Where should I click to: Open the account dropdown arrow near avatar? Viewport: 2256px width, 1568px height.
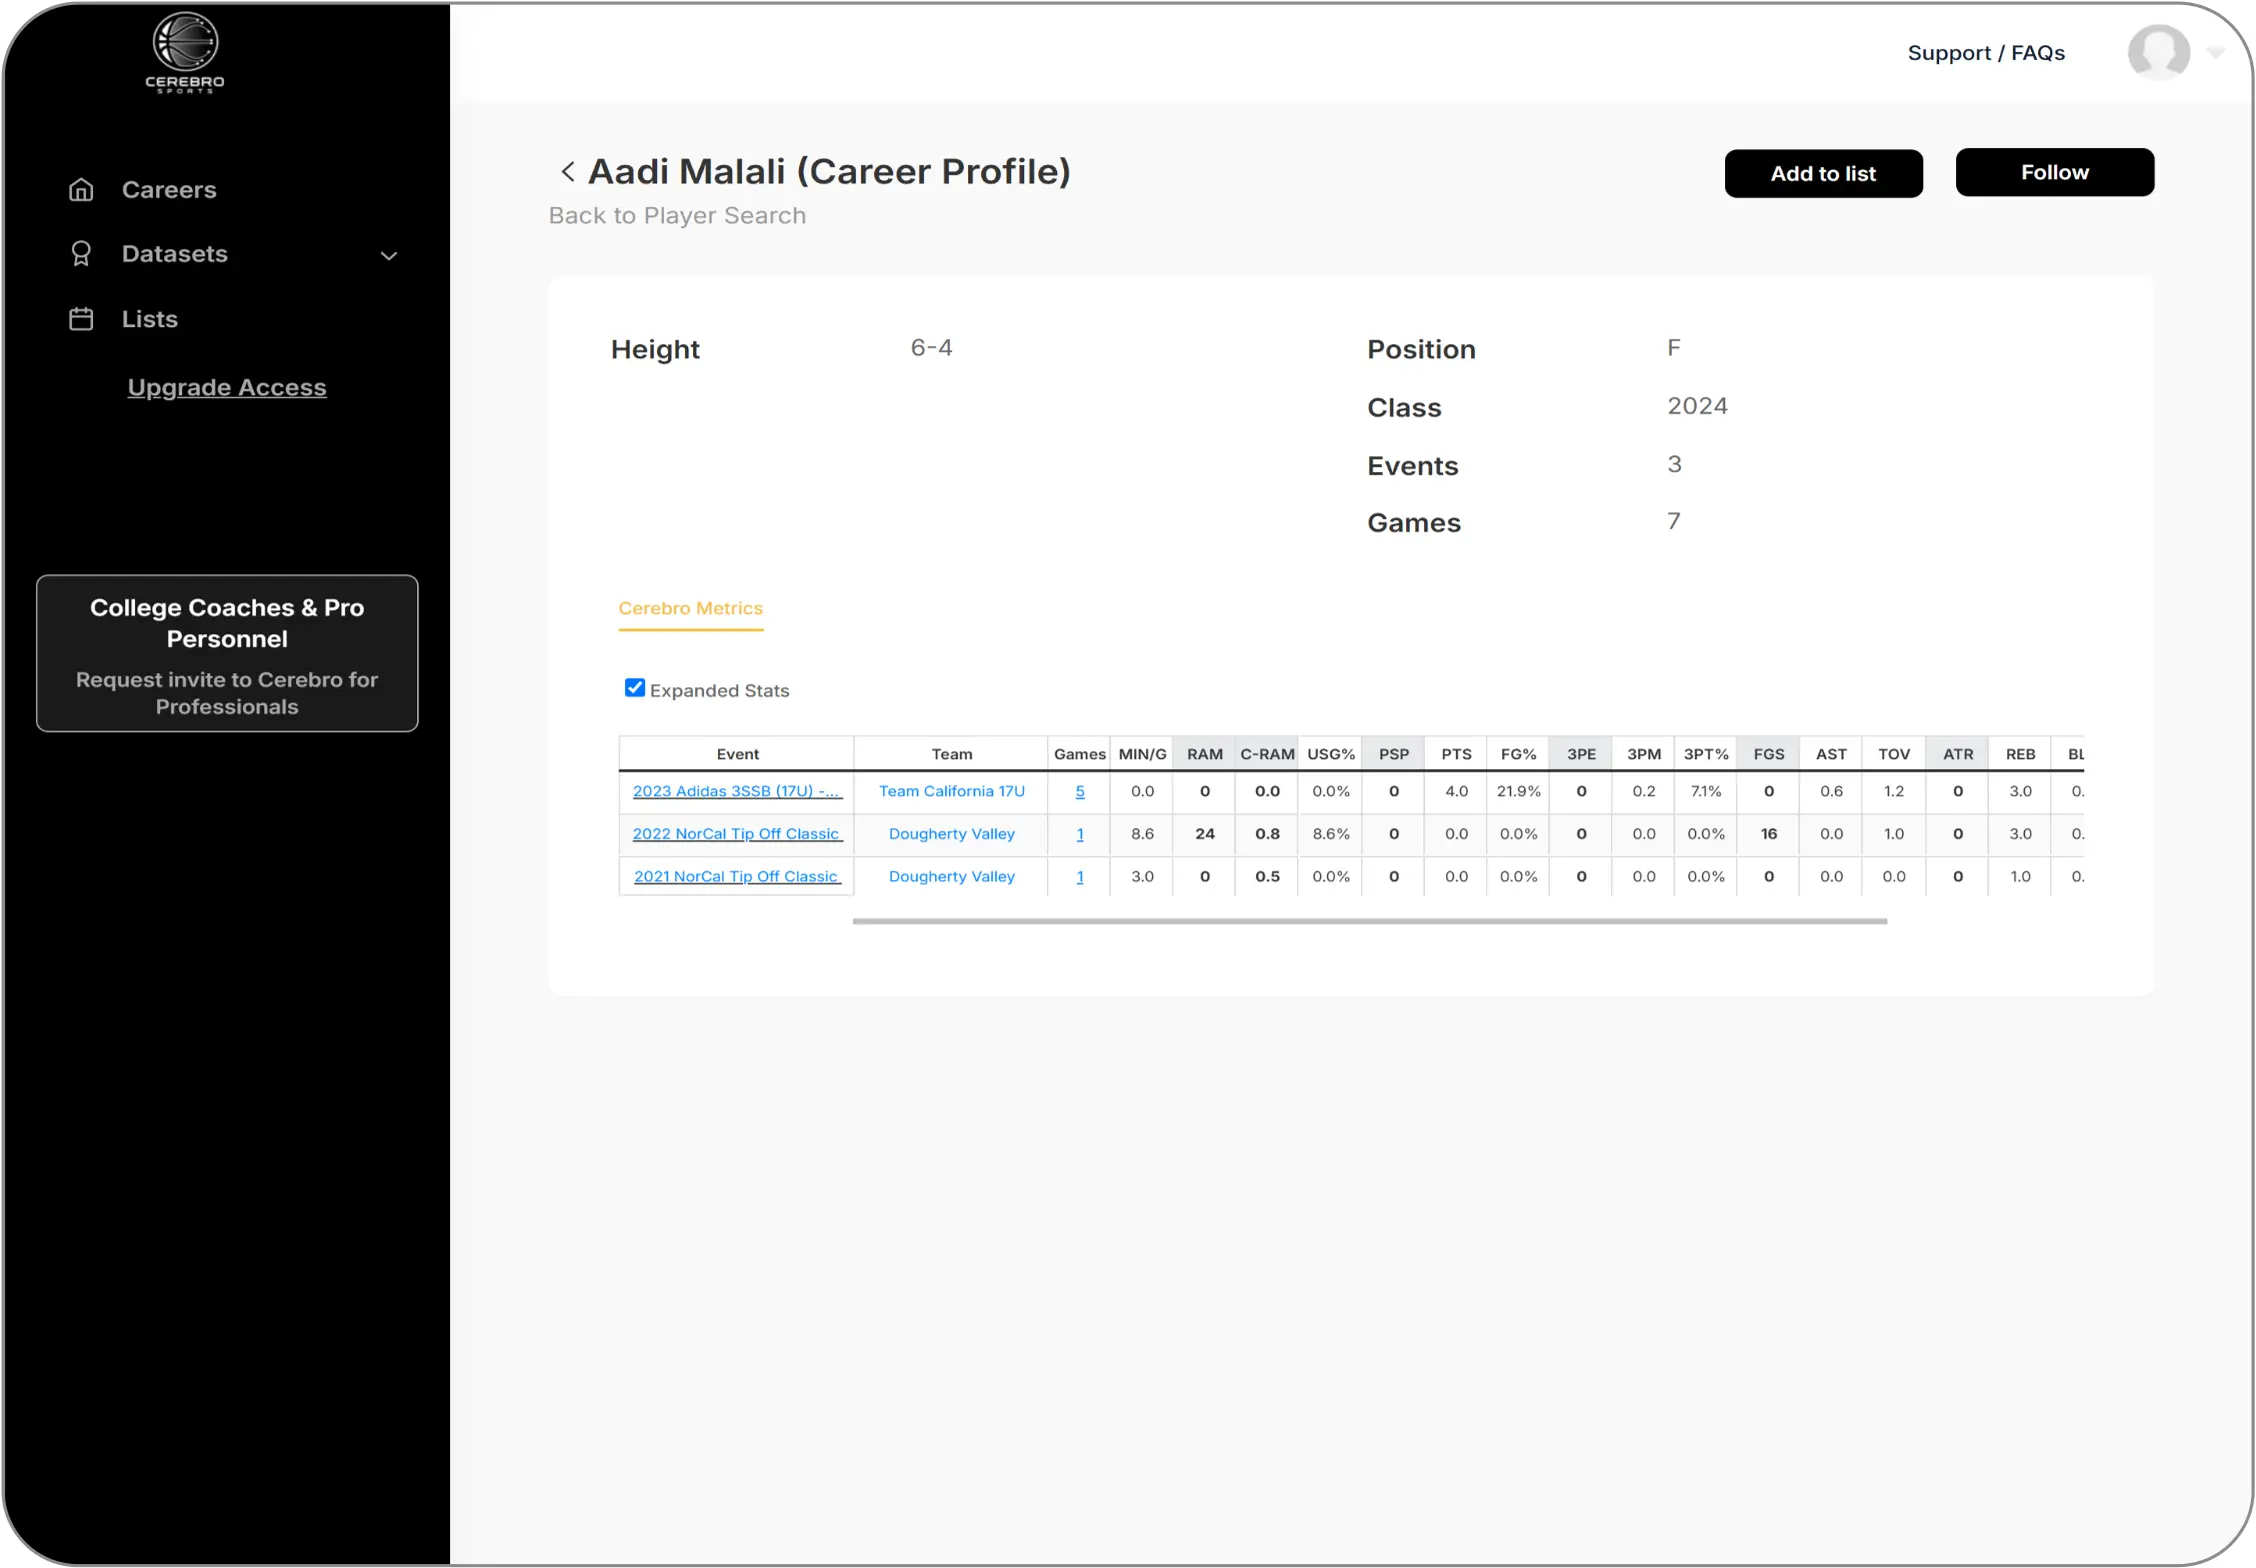[2216, 52]
